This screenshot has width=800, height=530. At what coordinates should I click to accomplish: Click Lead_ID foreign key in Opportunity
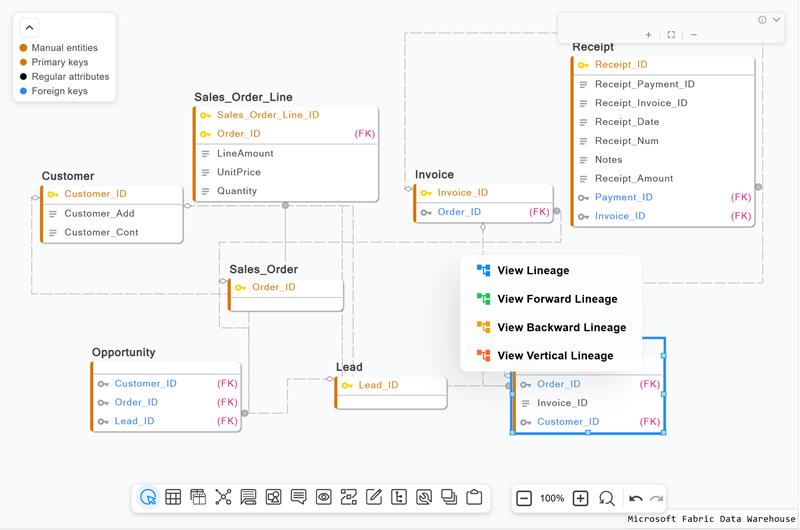point(167,421)
